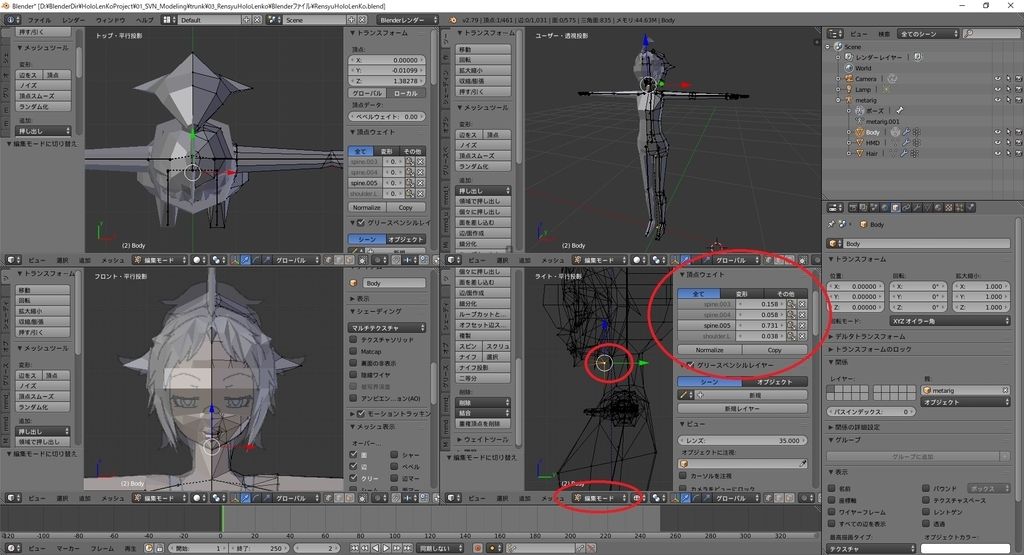Enable the 裏面の非表示 checkbox
This screenshot has height=555, width=1024.
(353, 363)
